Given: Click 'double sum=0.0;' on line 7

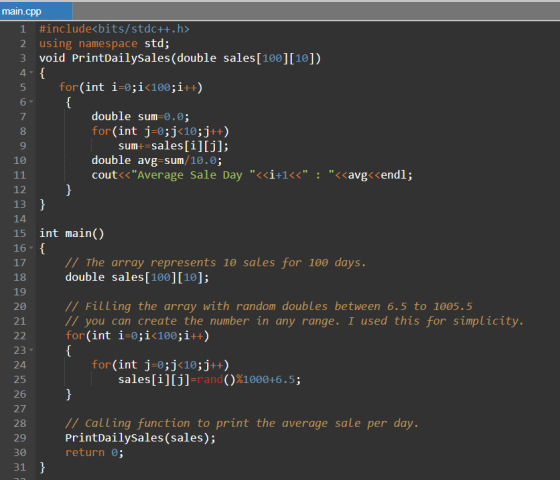Looking at the screenshot, I should click(140, 117).
